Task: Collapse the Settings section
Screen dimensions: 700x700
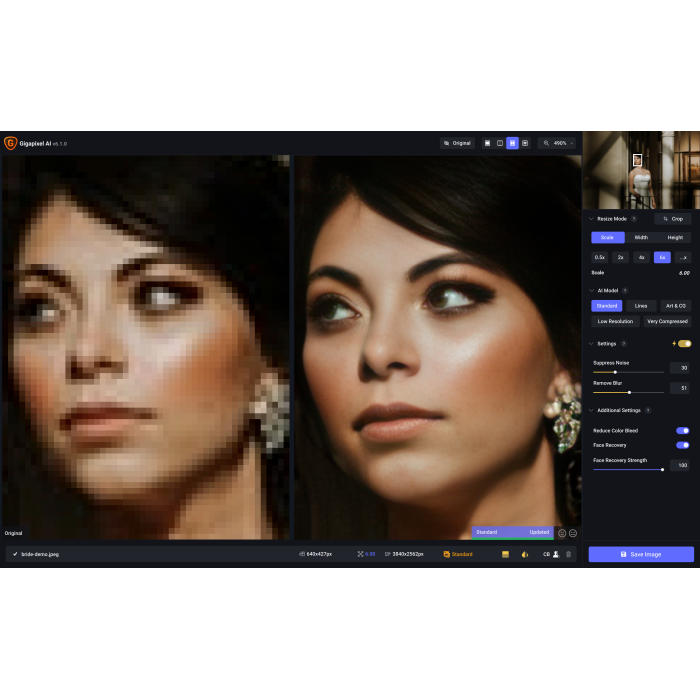Action: [x=591, y=344]
